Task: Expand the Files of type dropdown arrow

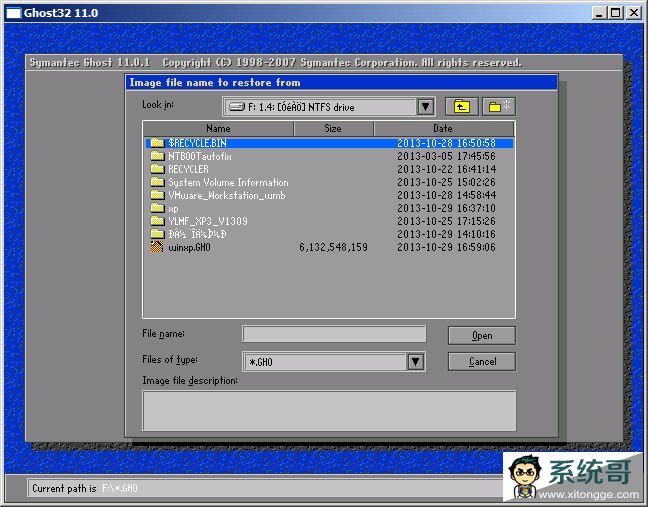Action: [x=416, y=362]
